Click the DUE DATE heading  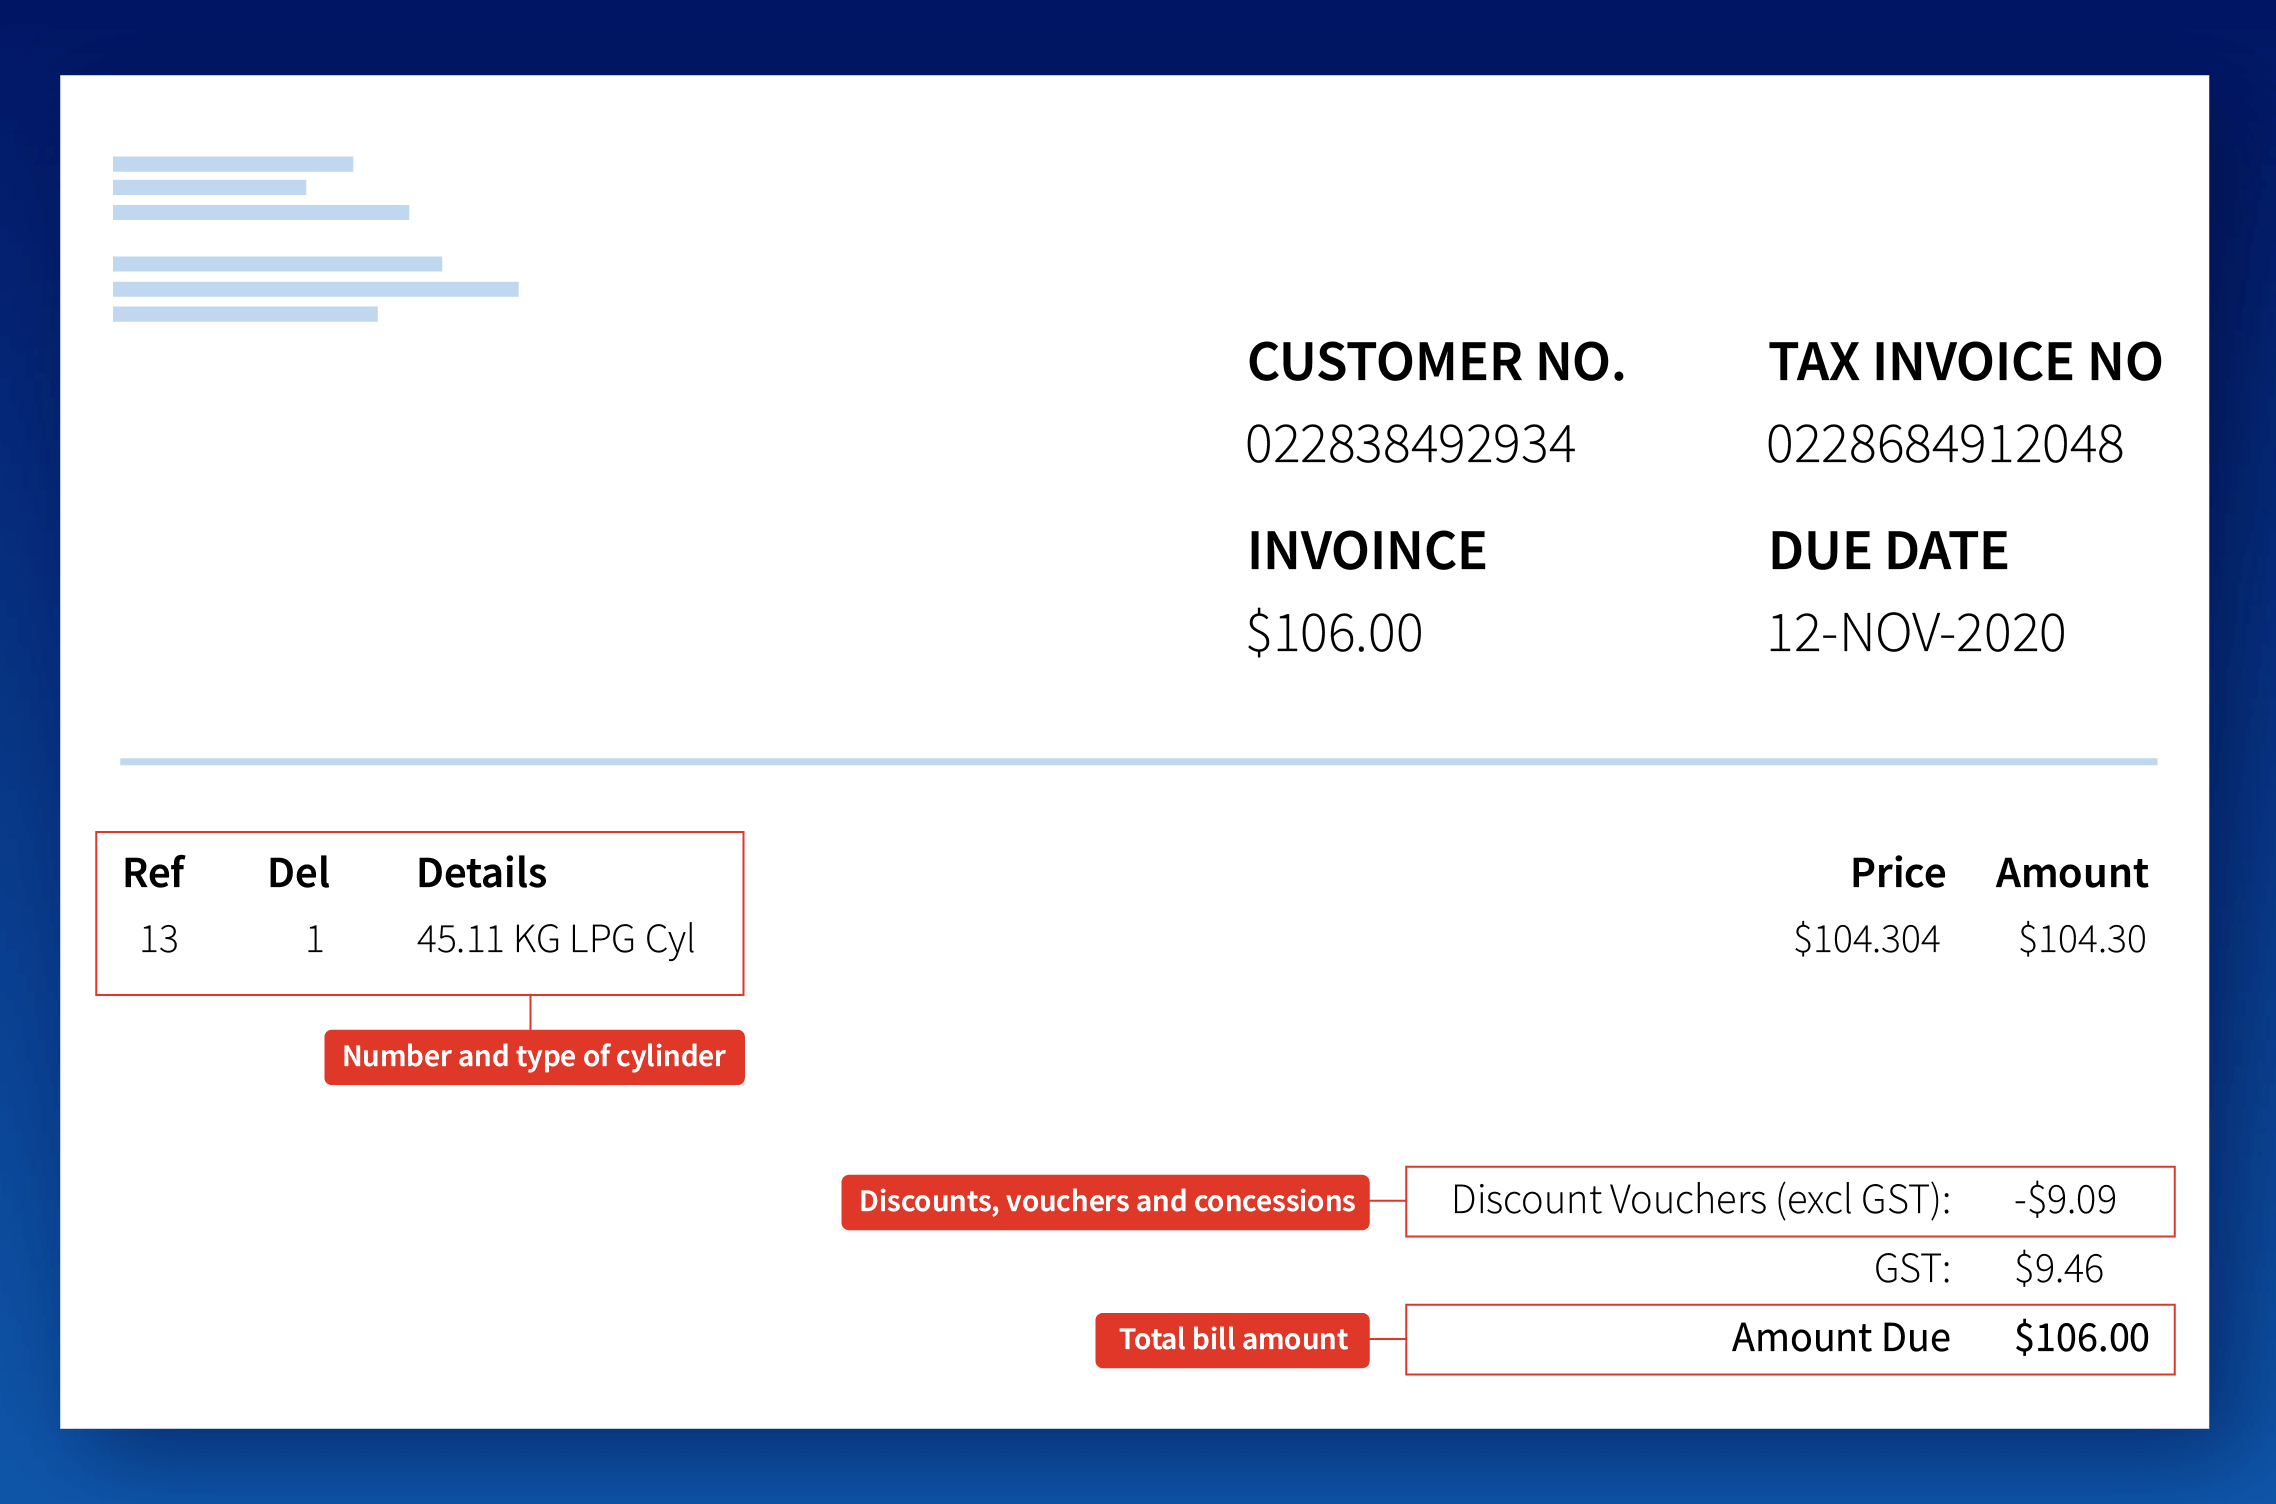pyautogui.click(x=1888, y=551)
